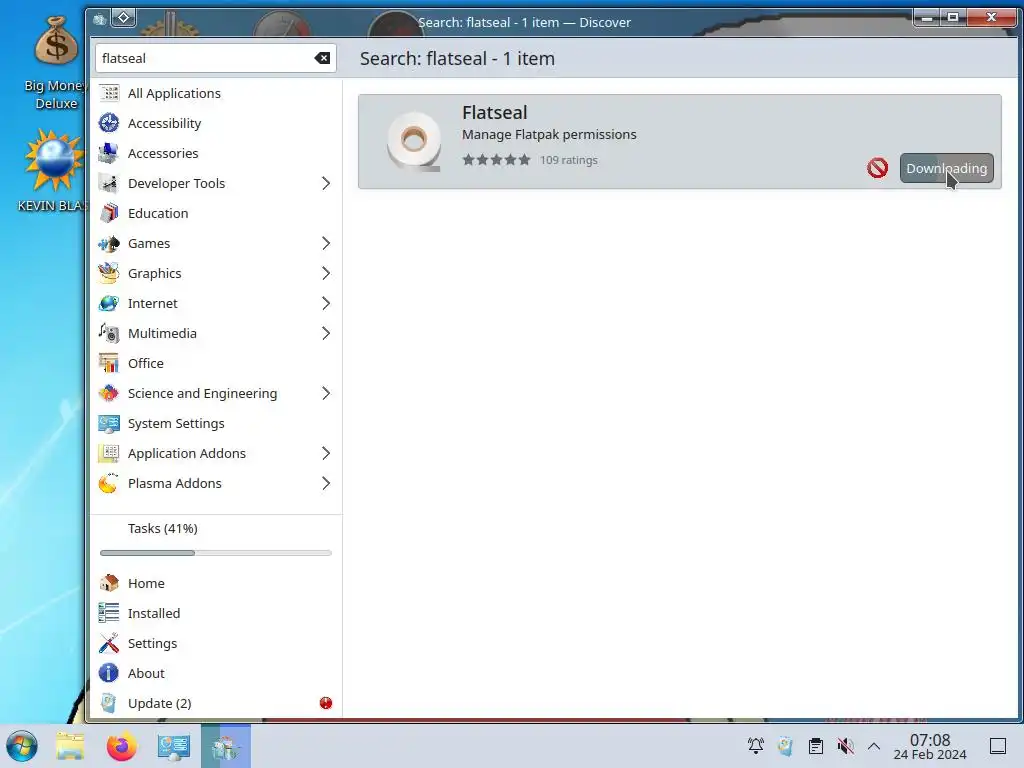Click the Big Money Deluxe desktop icon

pyautogui.click(x=56, y=62)
